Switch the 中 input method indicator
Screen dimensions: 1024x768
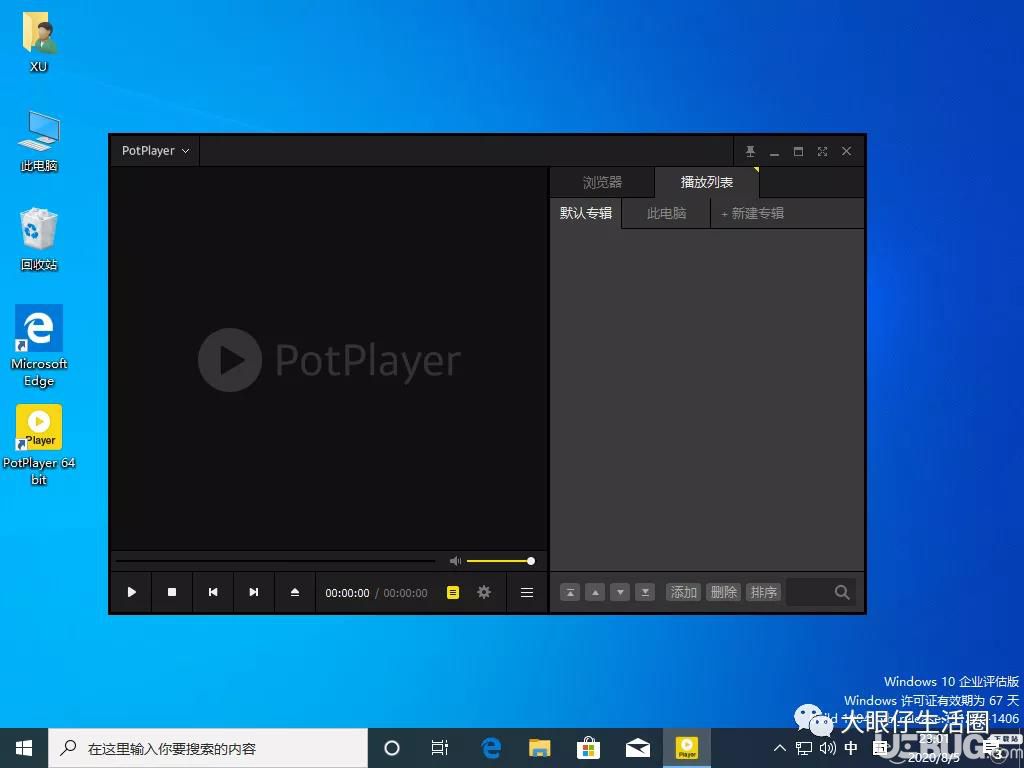pyautogui.click(x=851, y=748)
